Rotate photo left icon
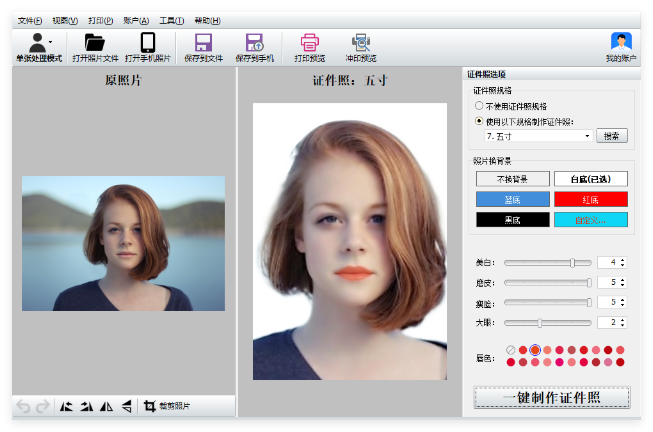 point(66,406)
